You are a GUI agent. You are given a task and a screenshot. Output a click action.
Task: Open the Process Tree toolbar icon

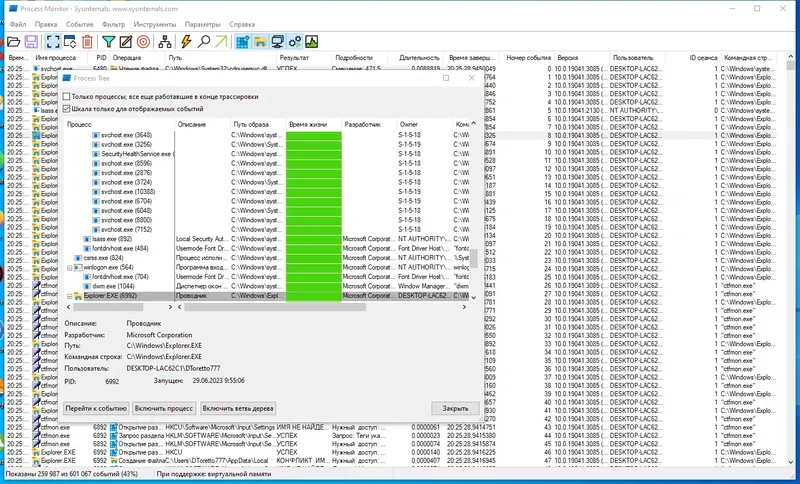point(164,42)
